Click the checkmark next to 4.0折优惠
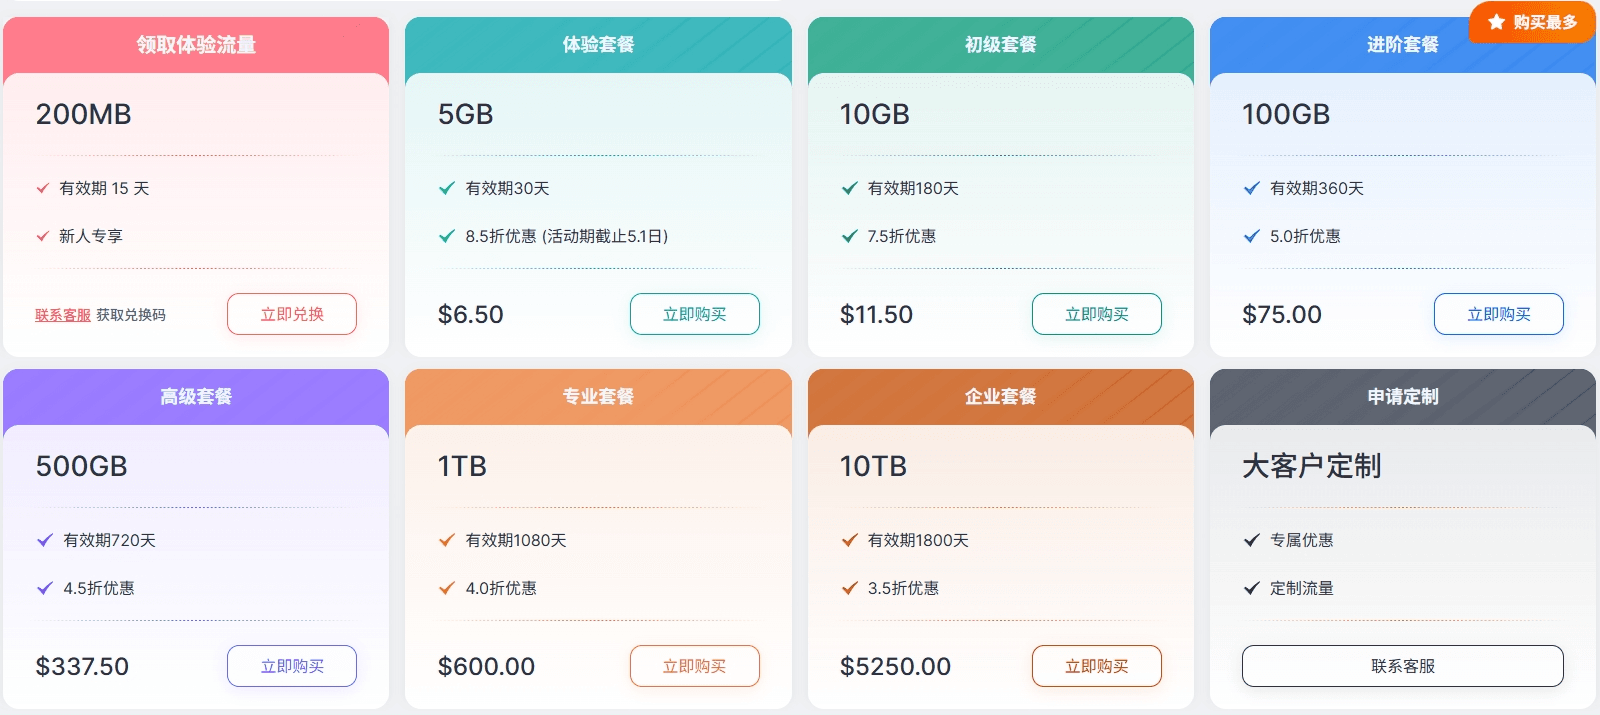Image resolution: width=1600 pixels, height=715 pixels. [445, 589]
